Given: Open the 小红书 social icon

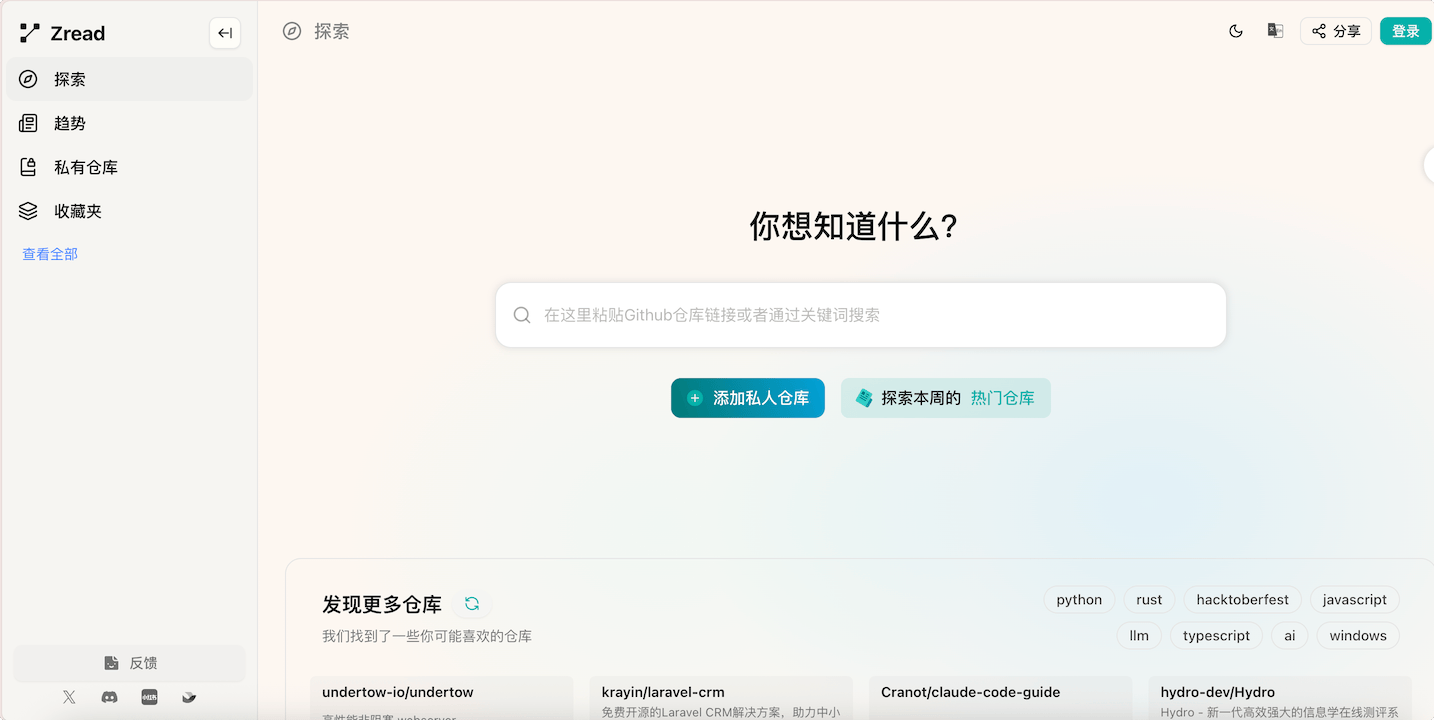Looking at the screenshot, I should pyautogui.click(x=149, y=697).
